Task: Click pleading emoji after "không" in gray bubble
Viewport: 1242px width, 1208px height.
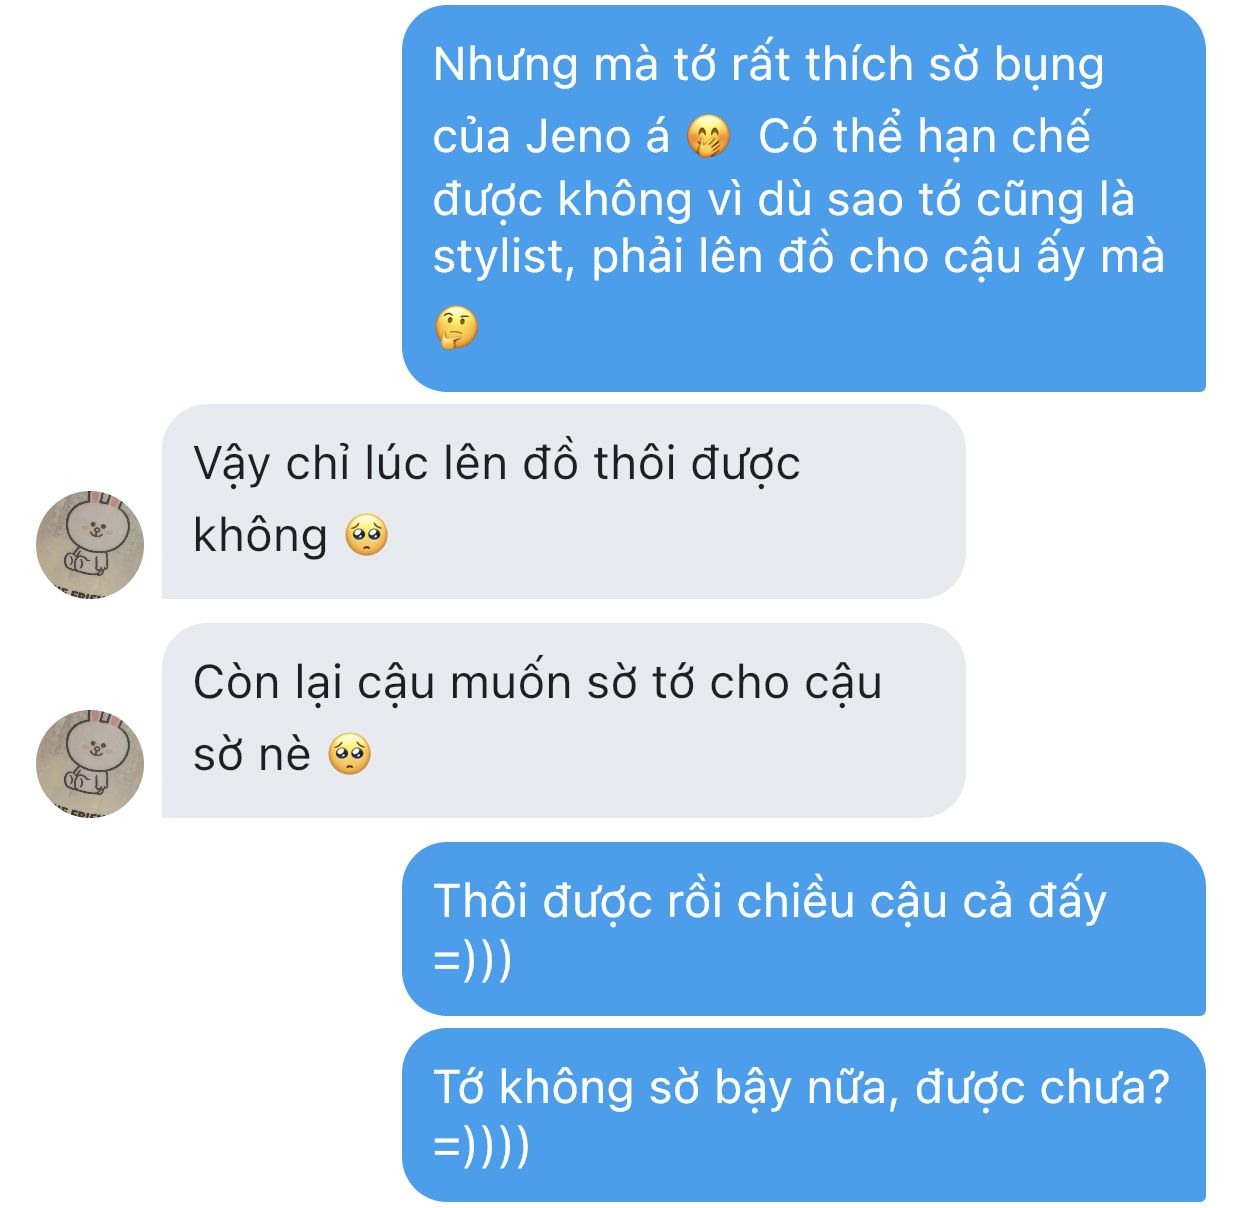Action: point(367,536)
